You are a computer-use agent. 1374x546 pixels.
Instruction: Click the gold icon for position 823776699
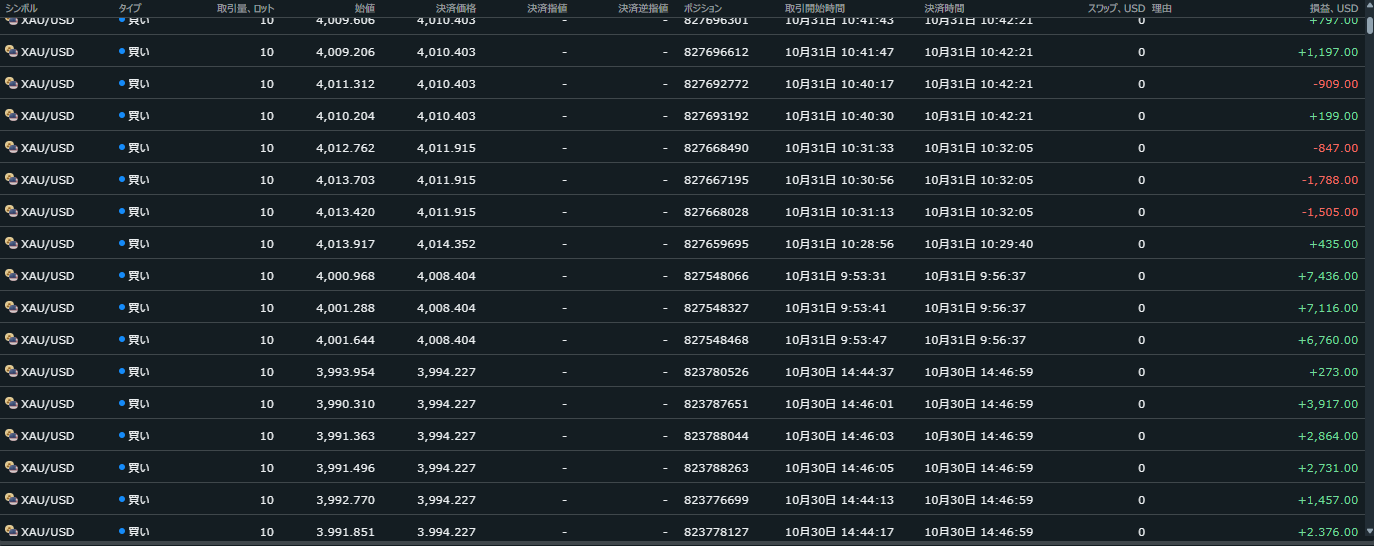tap(11, 499)
